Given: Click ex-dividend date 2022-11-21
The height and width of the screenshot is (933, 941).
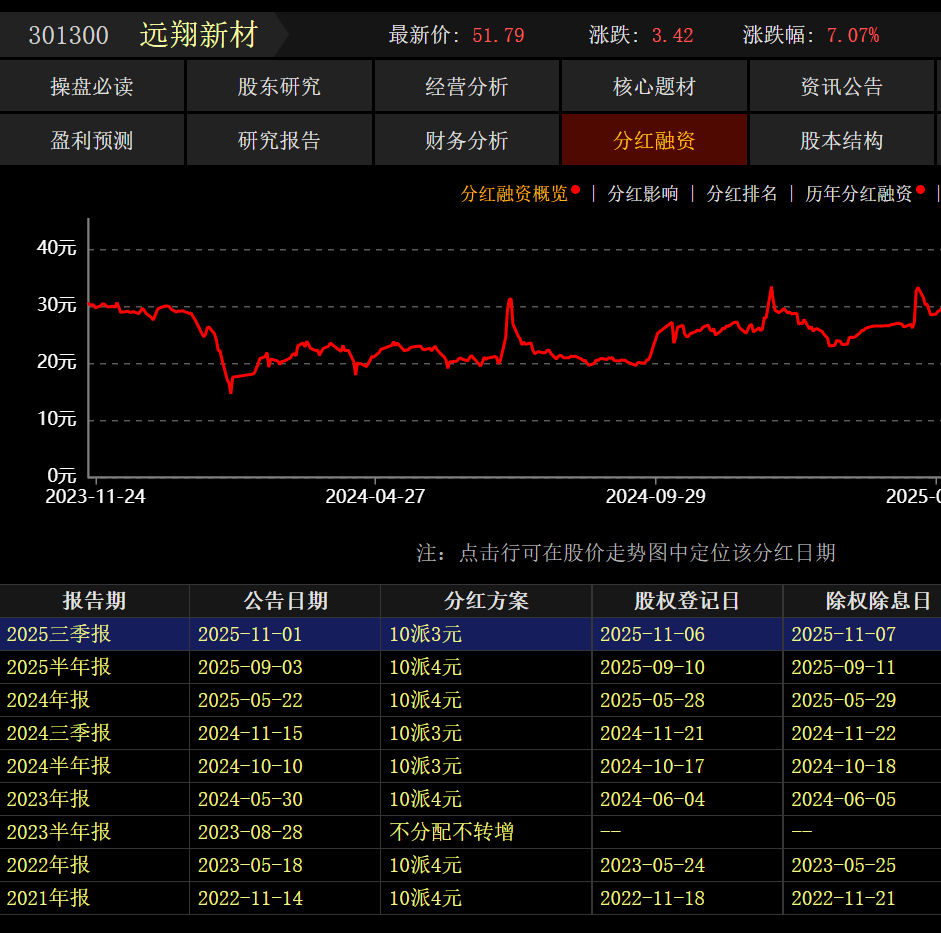Looking at the screenshot, I should [843, 898].
